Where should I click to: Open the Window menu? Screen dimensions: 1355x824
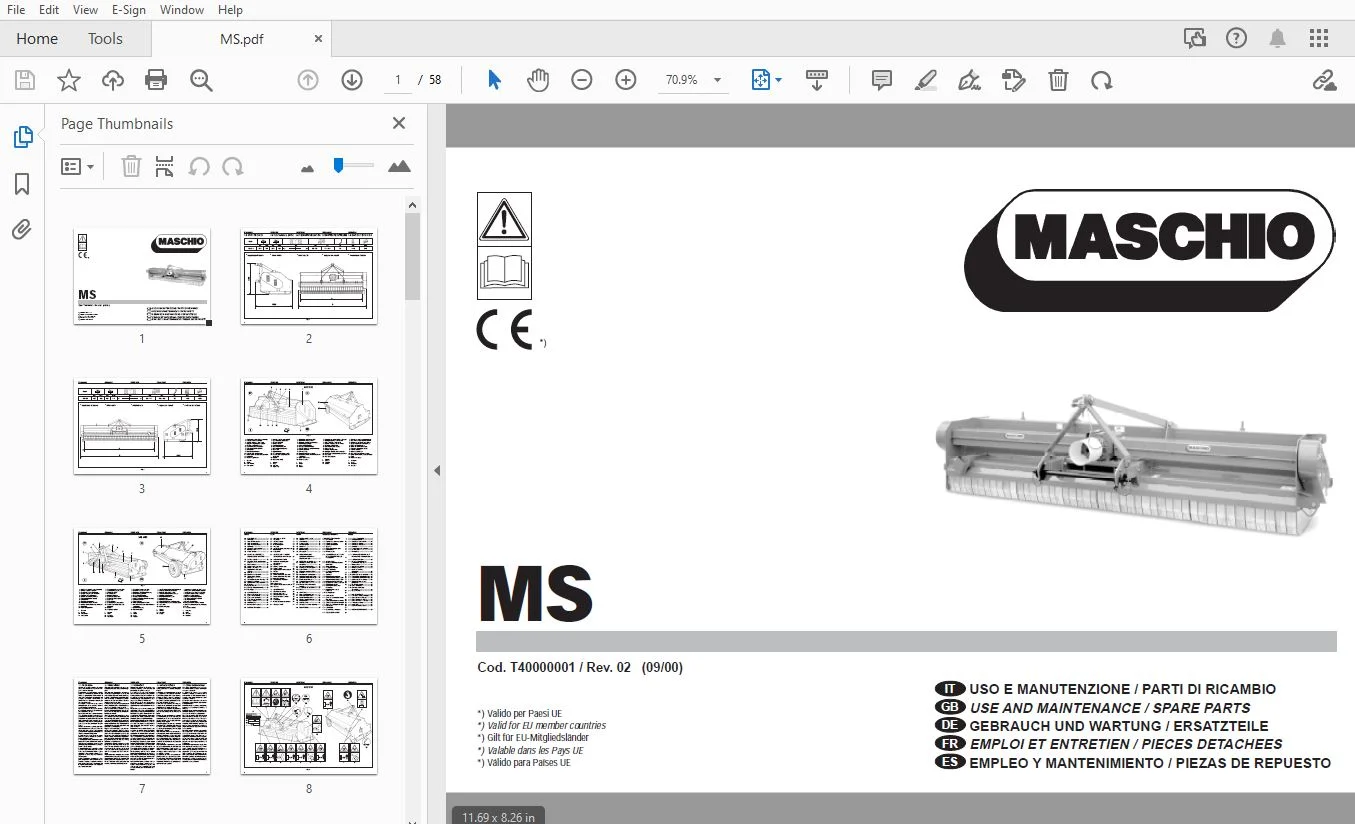(x=182, y=10)
